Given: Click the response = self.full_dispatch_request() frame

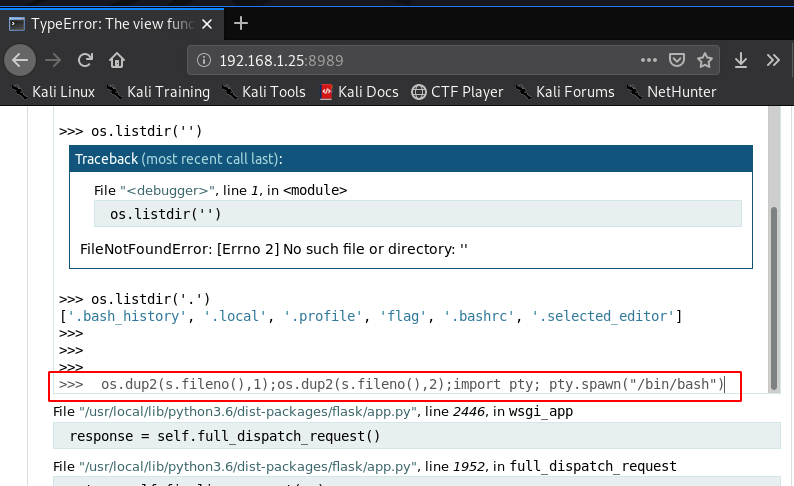Looking at the screenshot, I should click(417, 436).
